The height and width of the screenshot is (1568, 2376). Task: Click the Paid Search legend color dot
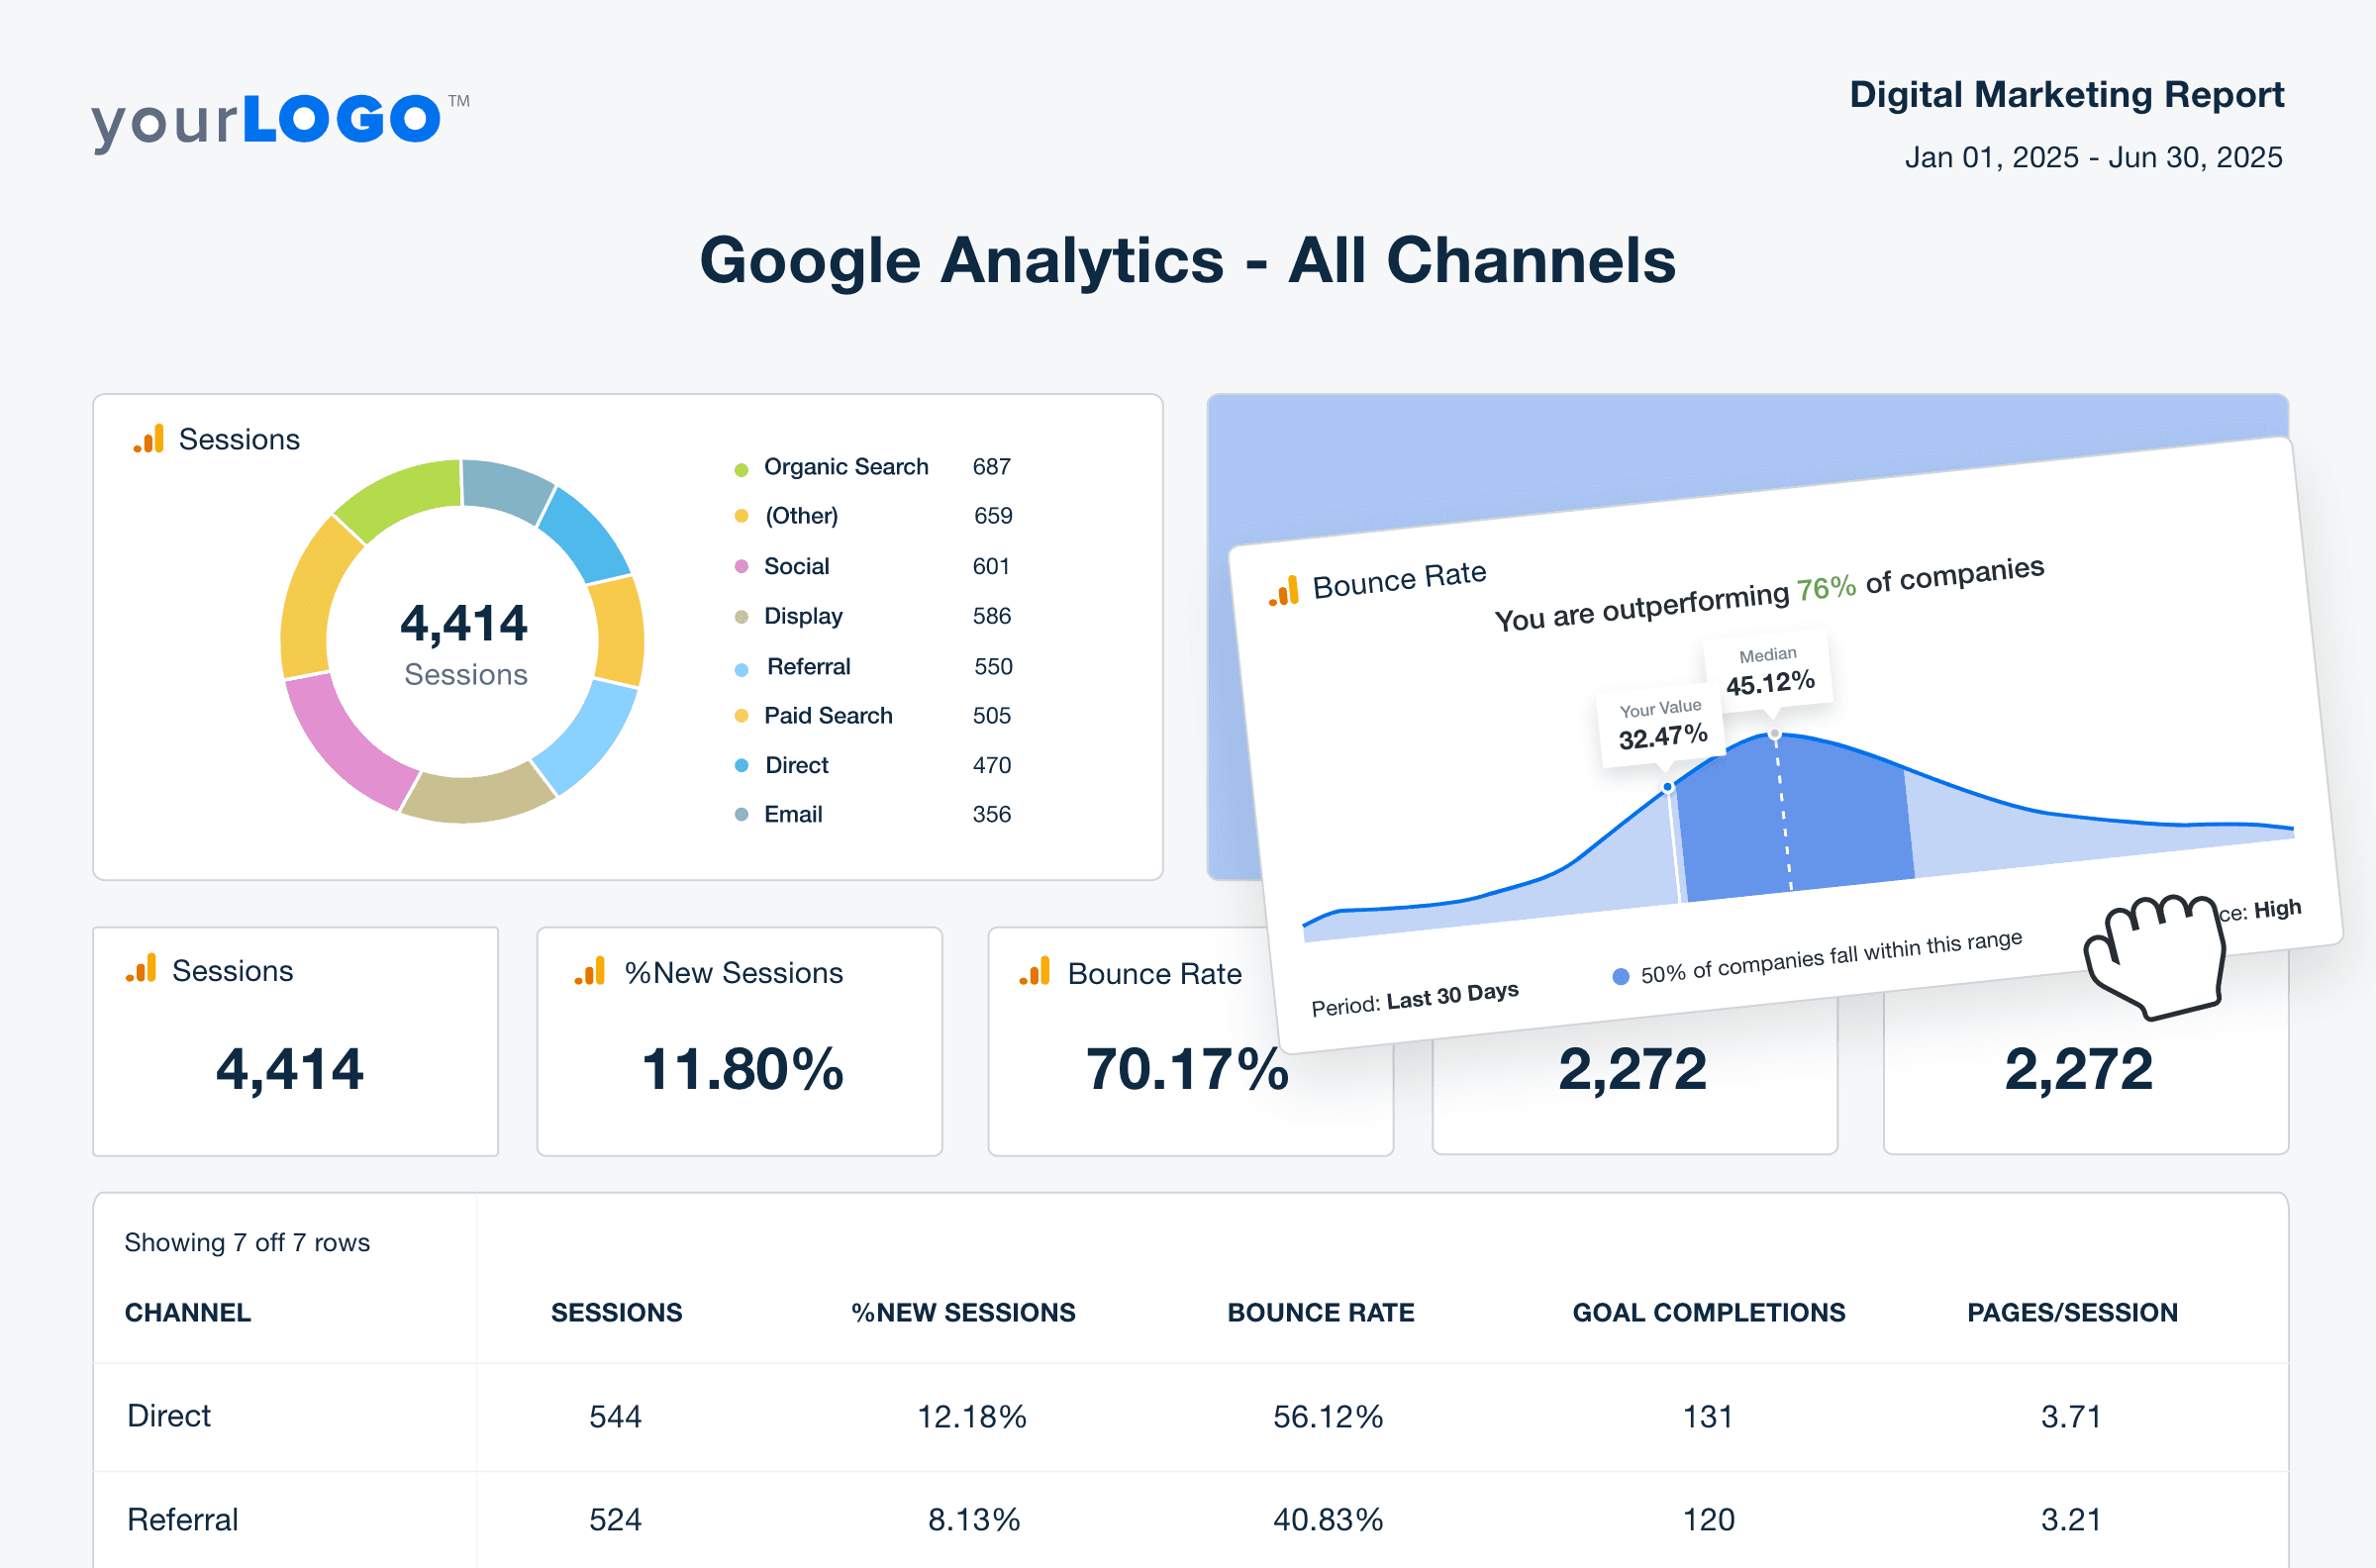click(741, 715)
